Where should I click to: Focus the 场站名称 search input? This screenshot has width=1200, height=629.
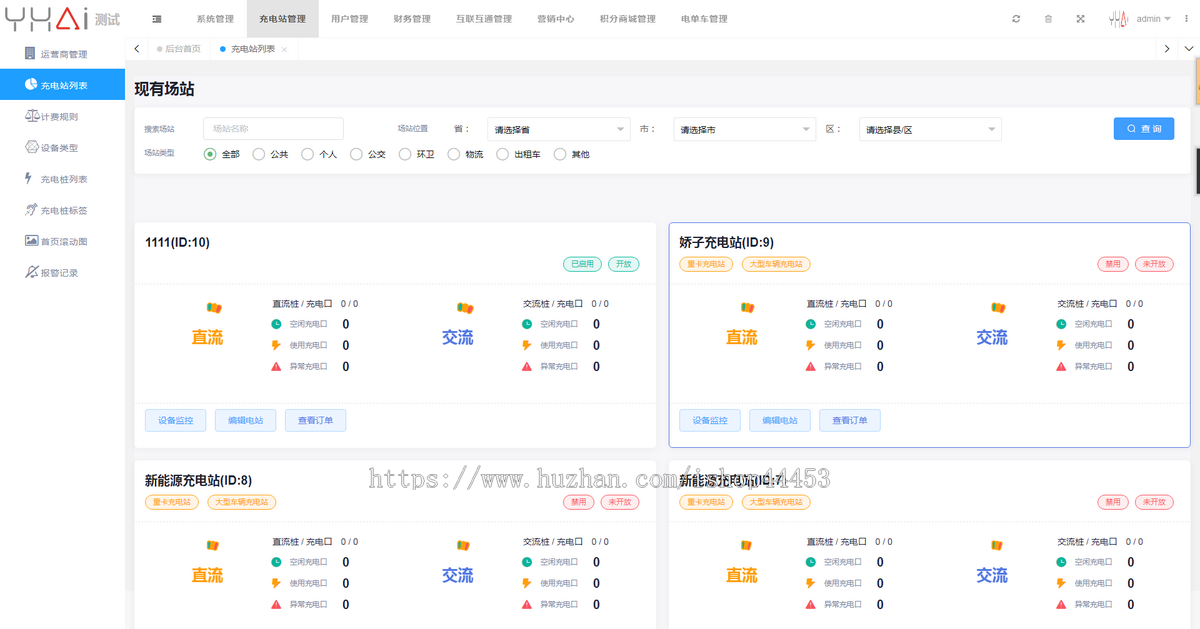tap(273, 129)
